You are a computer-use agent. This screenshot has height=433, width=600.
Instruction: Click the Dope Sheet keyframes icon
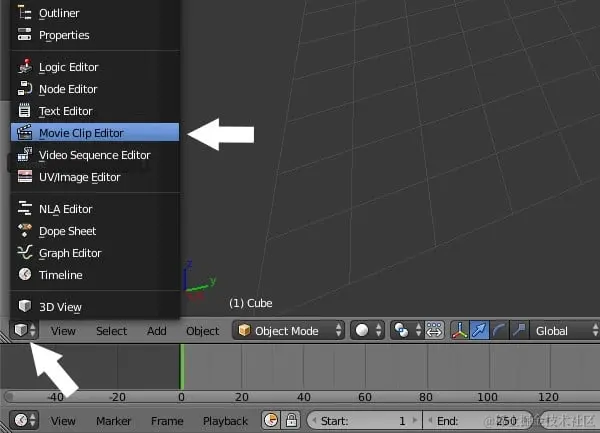25,230
